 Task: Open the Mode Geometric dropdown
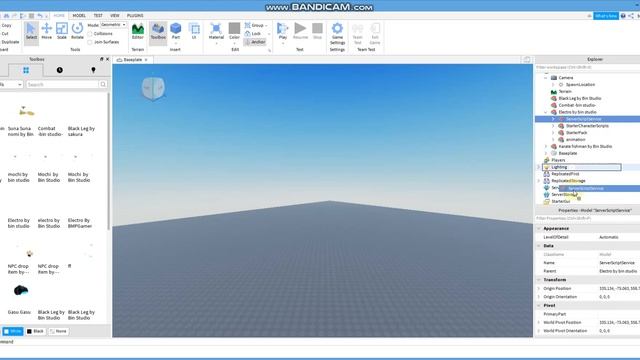pyautogui.click(x=113, y=25)
